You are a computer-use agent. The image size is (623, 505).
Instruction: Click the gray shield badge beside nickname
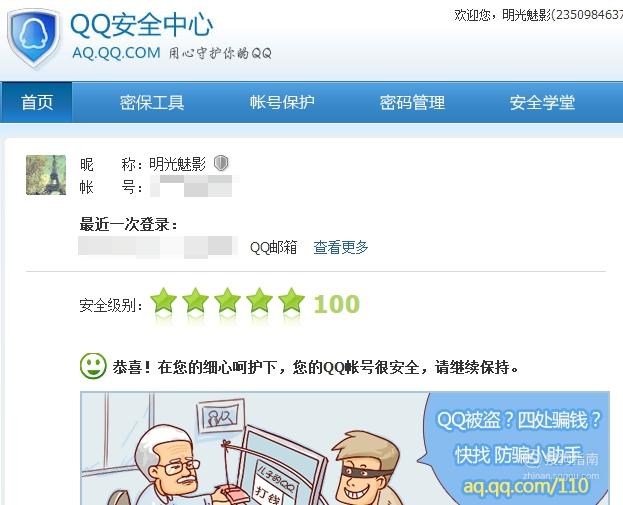[221, 163]
